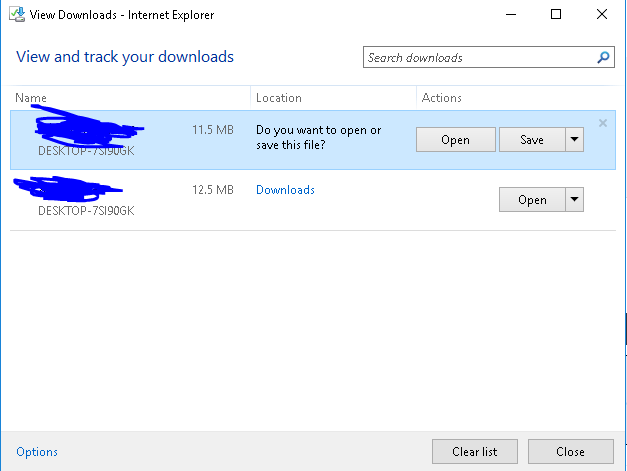The width and height of the screenshot is (627, 471).
Task: Maximize the View Downloads window
Action: tap(556, 14)
